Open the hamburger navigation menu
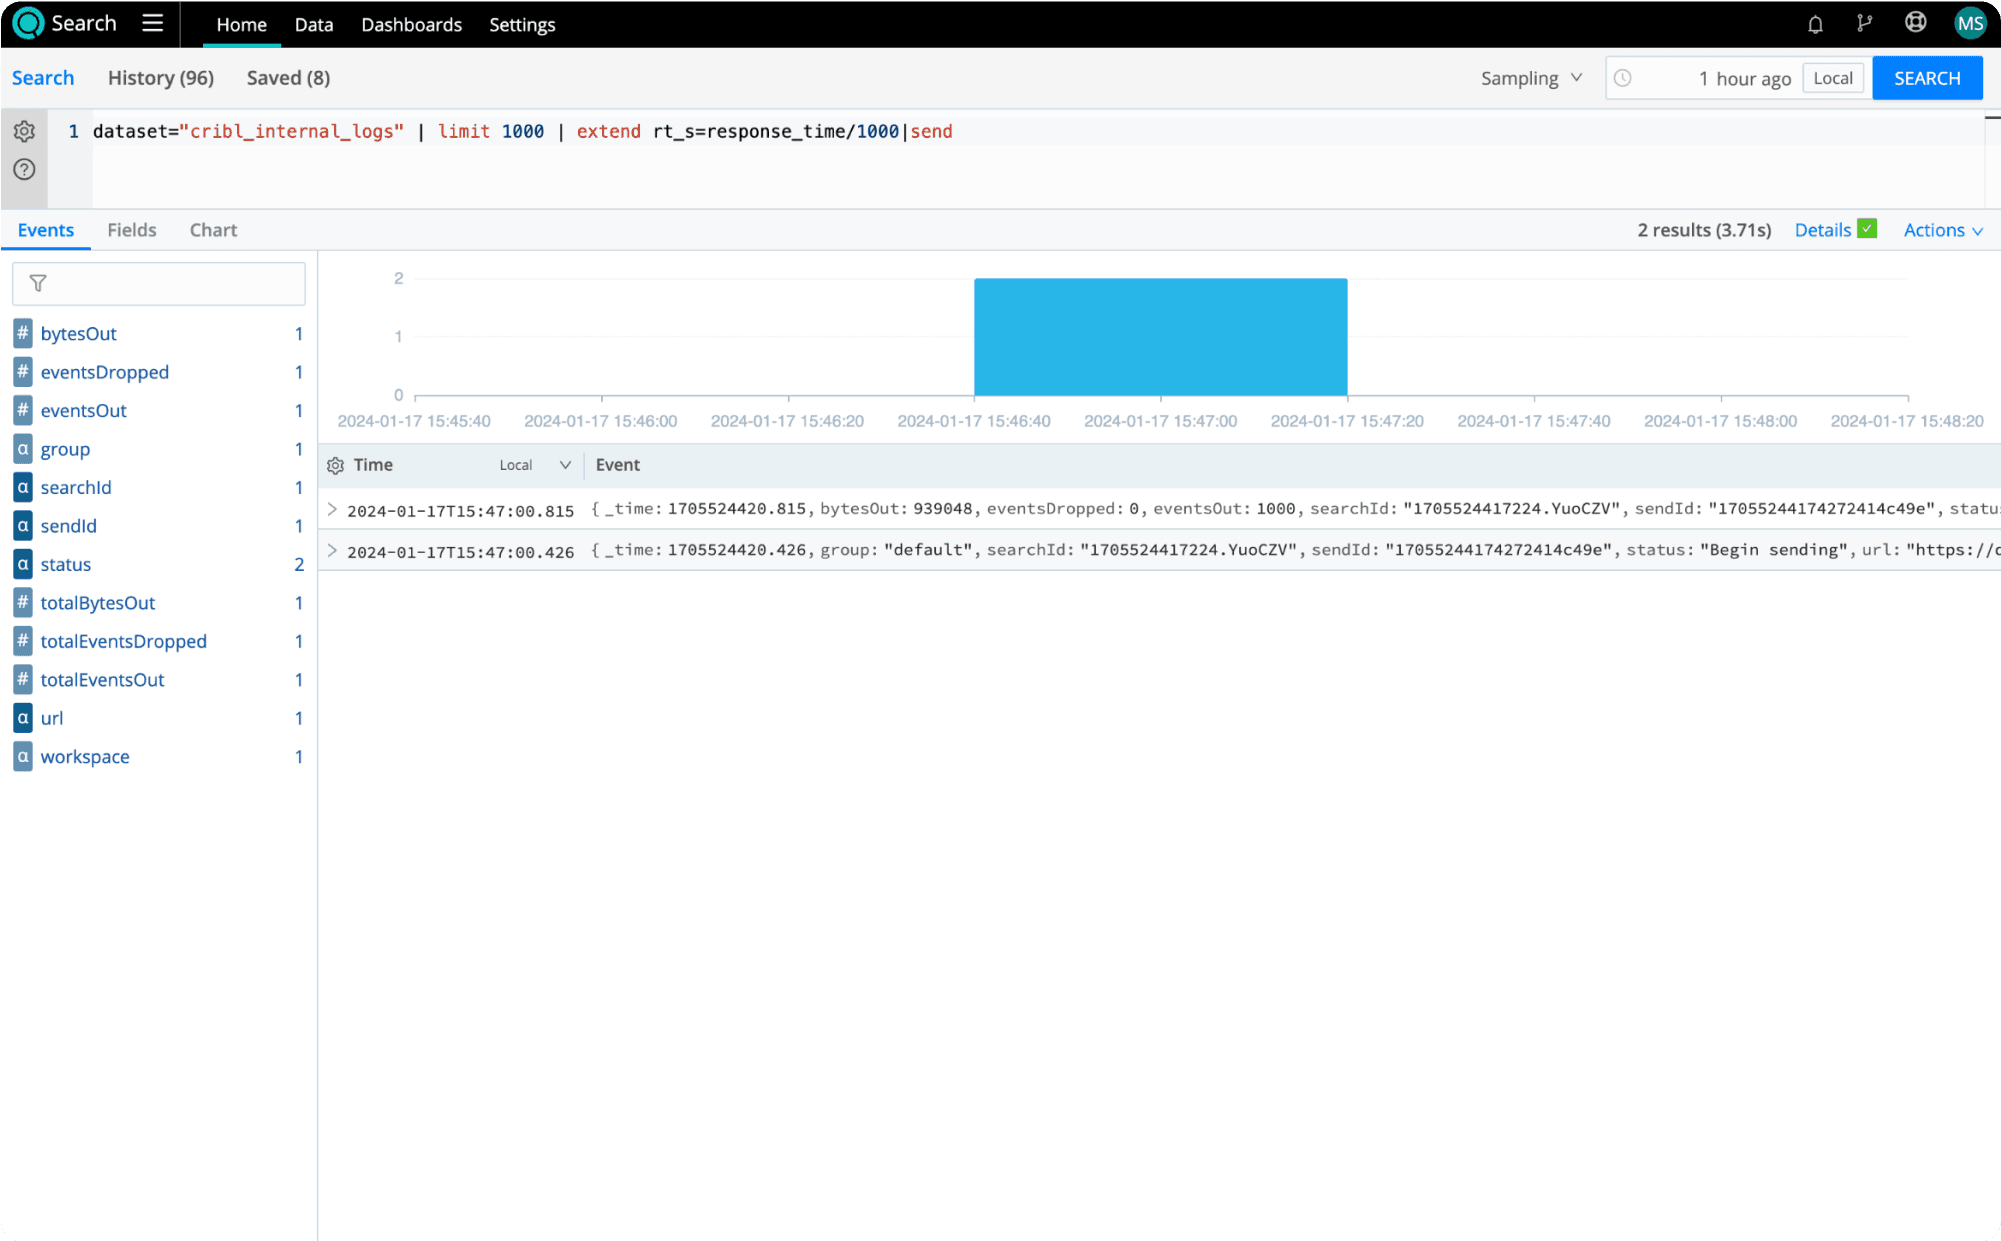This screenshot has width=2001, height=1241. [152, 23]
